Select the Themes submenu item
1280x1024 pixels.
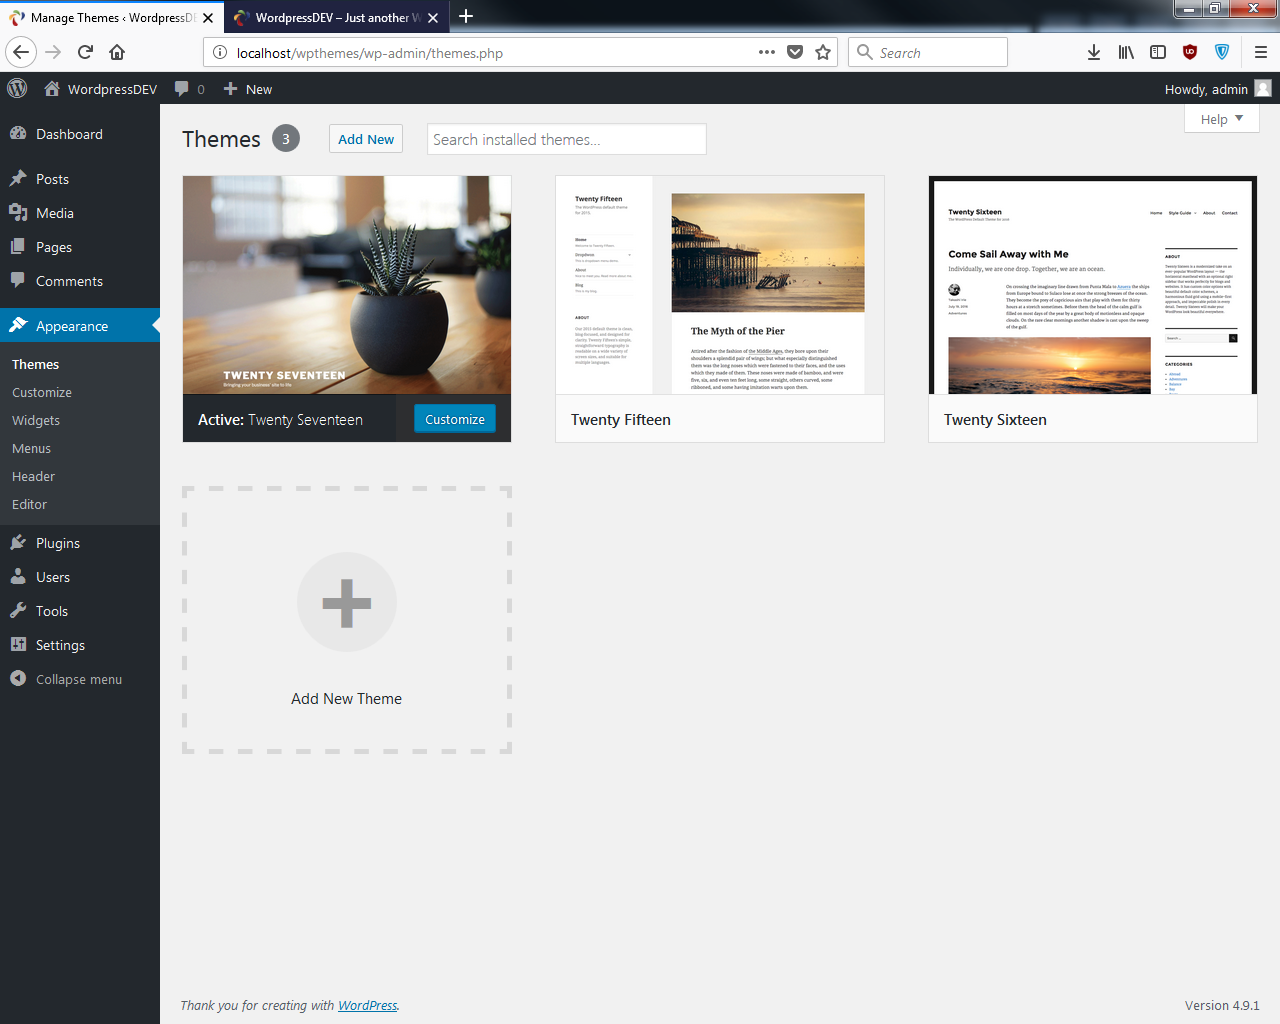(x=35, y=364)
